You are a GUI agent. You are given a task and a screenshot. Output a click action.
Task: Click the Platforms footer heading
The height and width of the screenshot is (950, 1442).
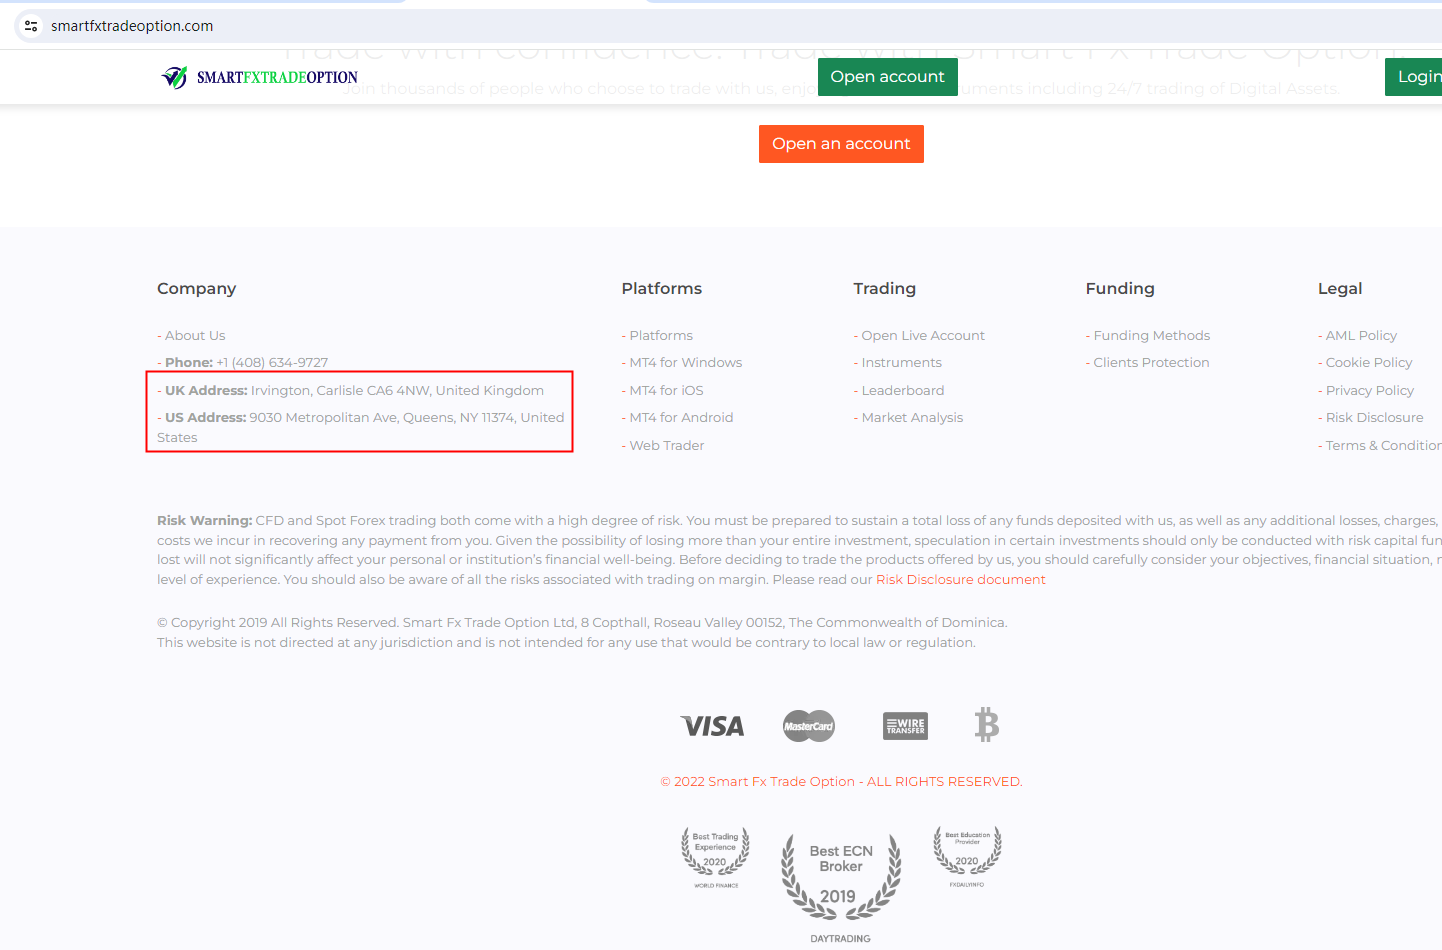(662, 289)
